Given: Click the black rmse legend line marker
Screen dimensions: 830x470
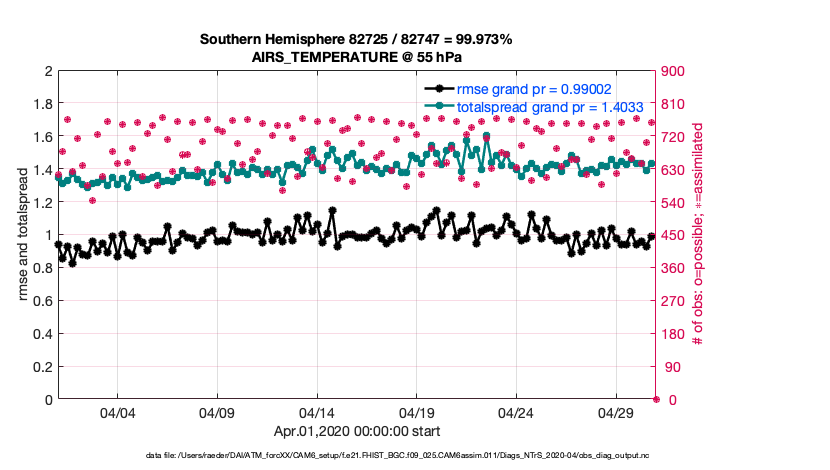Looking at the screenshot, I should click(436, 88).
